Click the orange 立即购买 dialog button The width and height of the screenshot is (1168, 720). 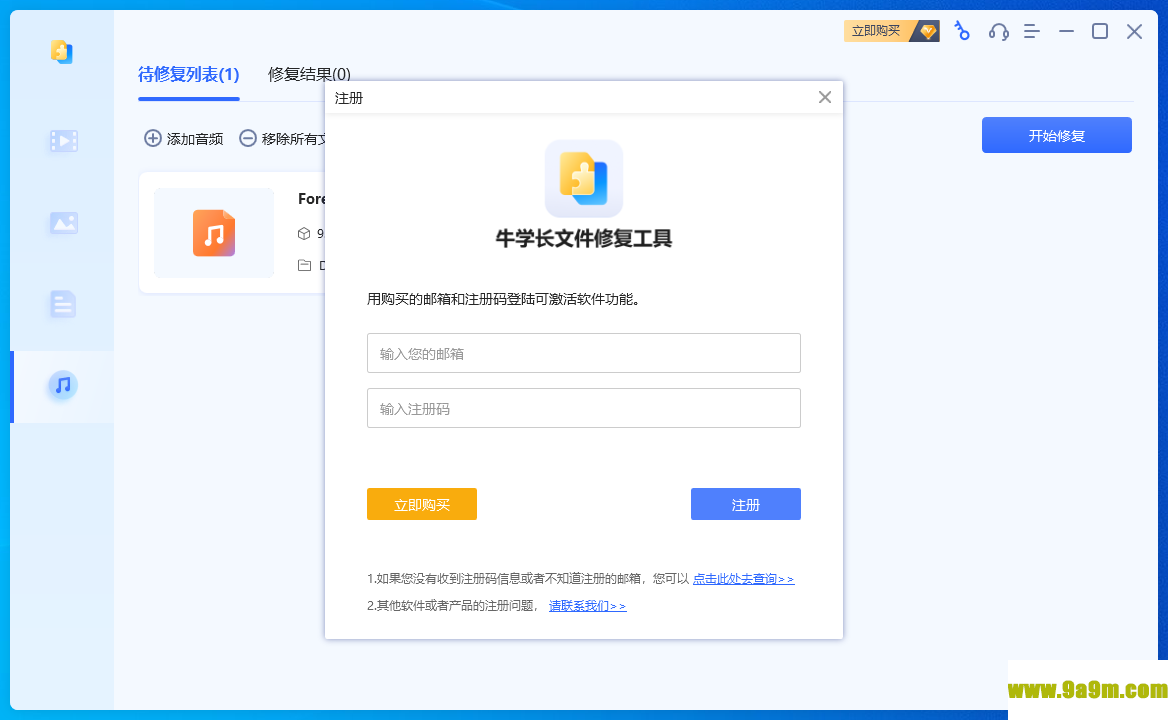(422, 504)
